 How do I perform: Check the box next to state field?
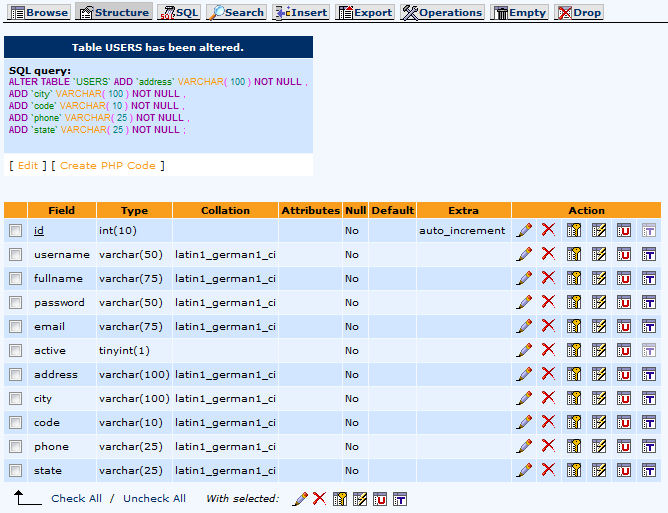pos(15,471)
